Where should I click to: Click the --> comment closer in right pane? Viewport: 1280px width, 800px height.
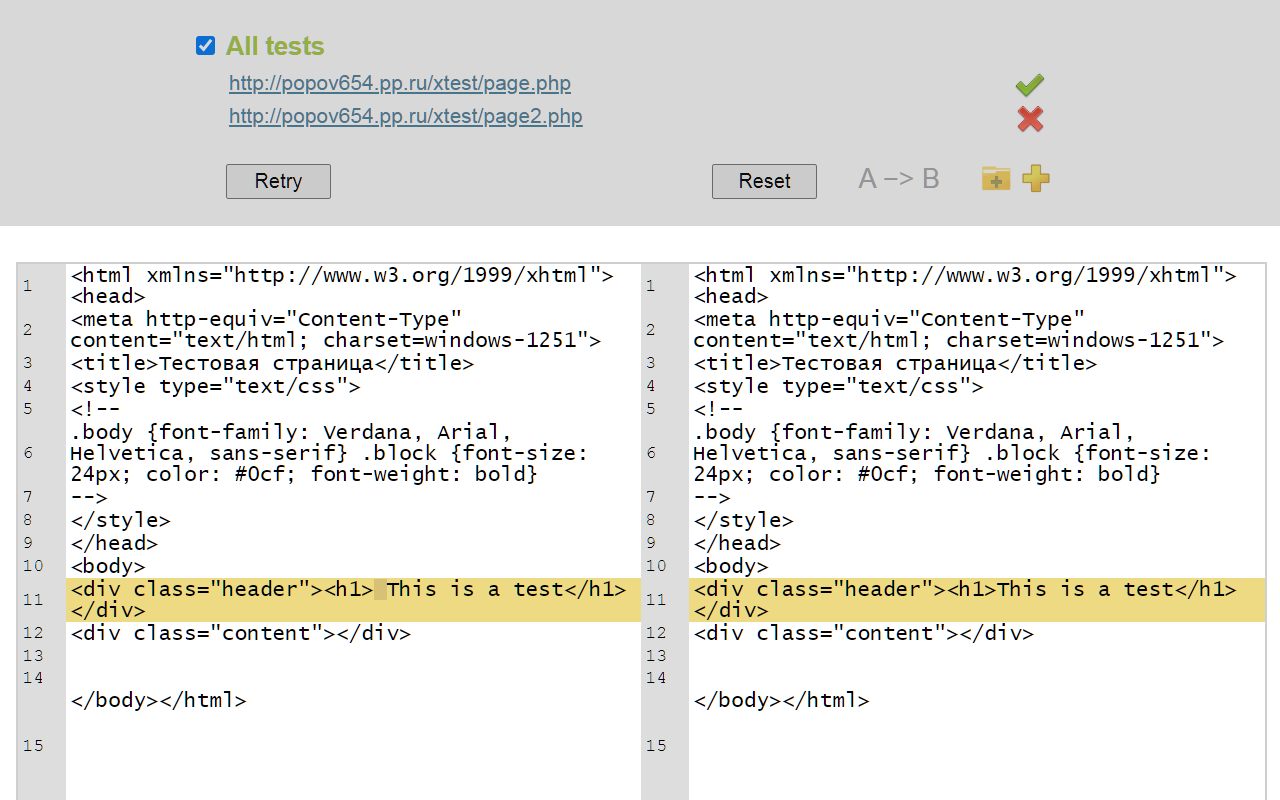pos(712,497)
